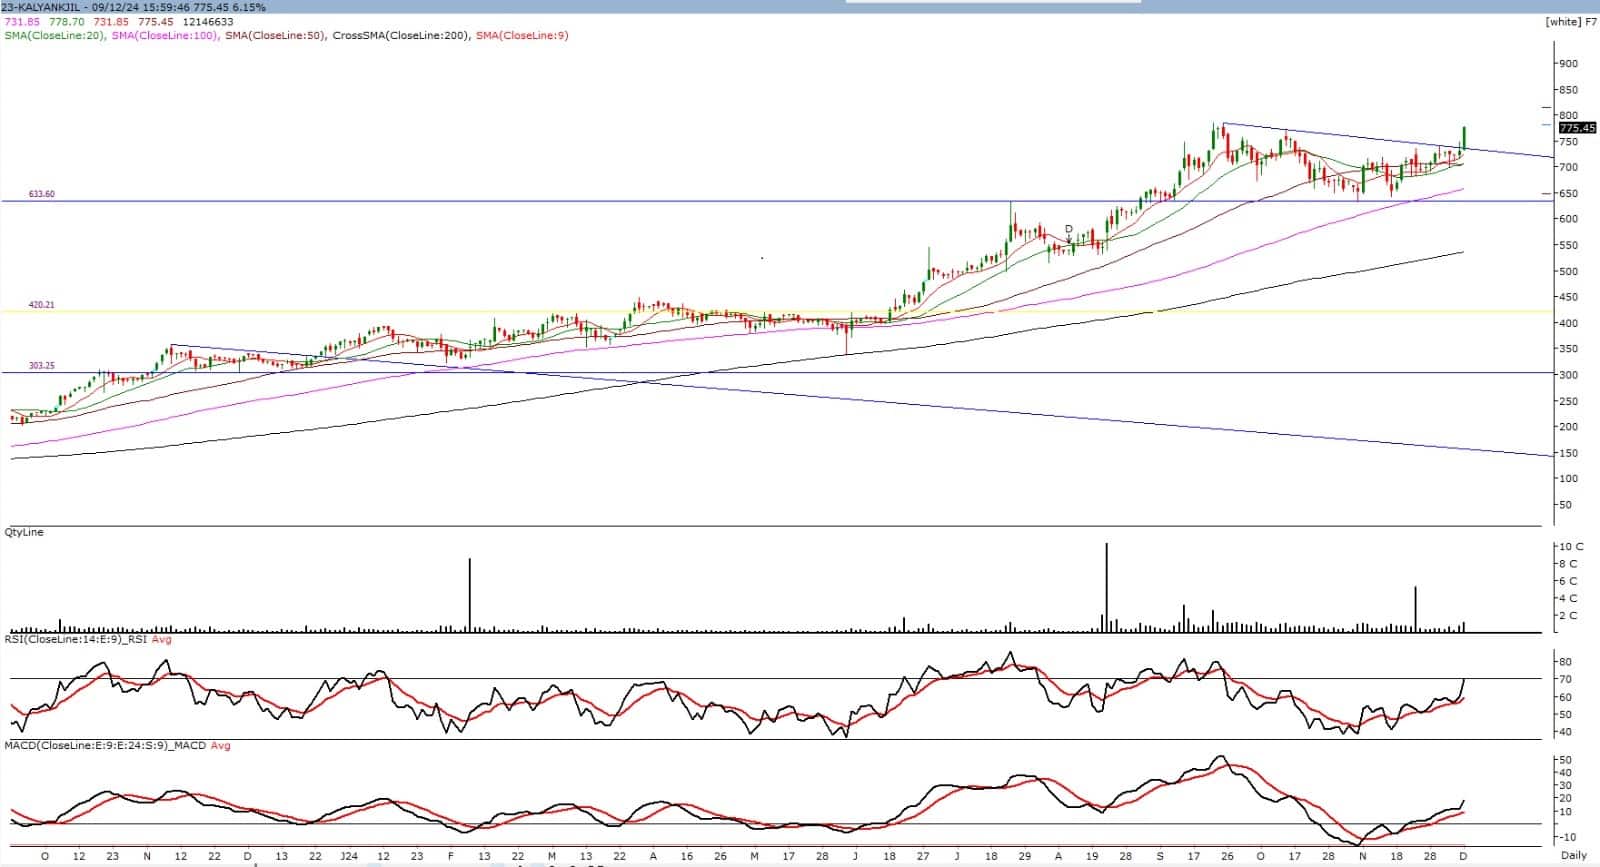Click the tallest volume bar in QtyLine

coord(1106,588)
